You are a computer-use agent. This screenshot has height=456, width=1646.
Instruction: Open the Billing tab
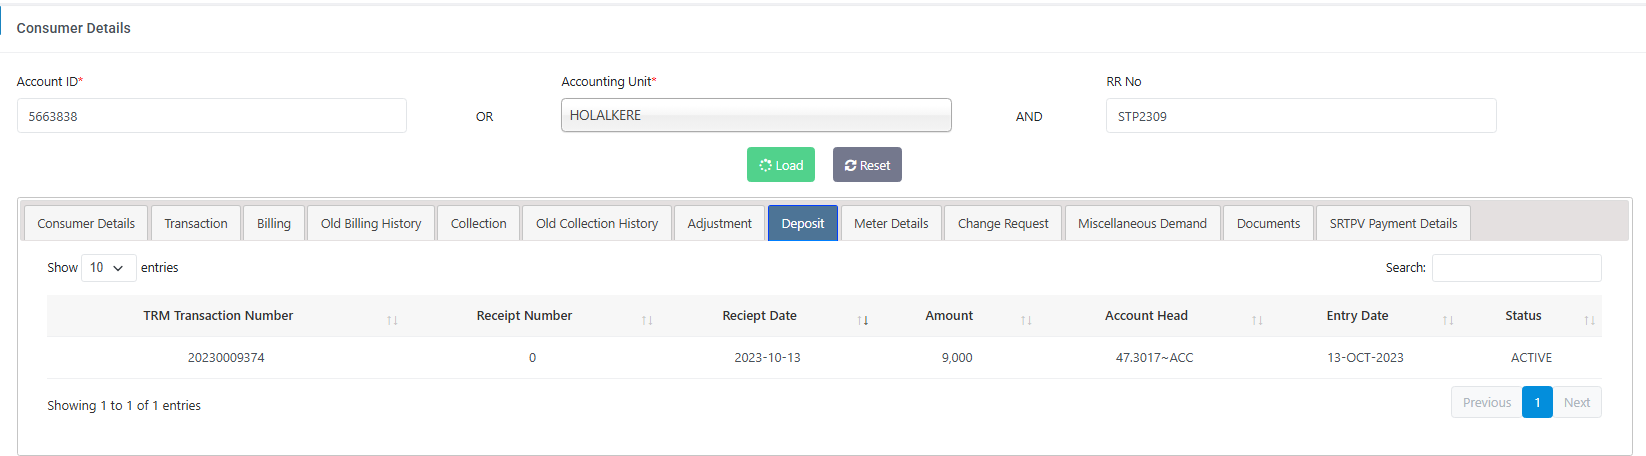[x=273, y=224]
